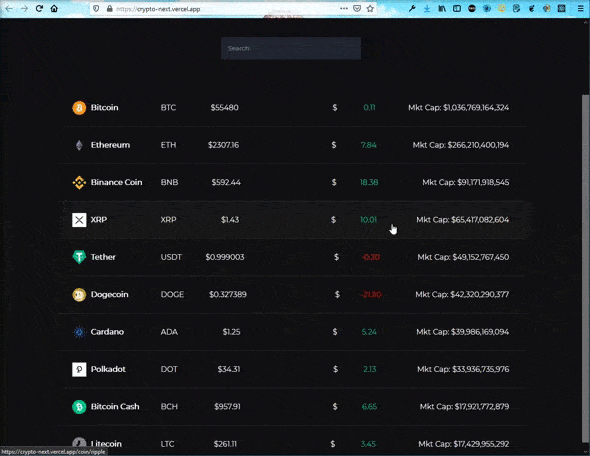This screenshot has width=590, height=456.
Task: Click the Ethereum diamond logo
Action: pos(79,145)
